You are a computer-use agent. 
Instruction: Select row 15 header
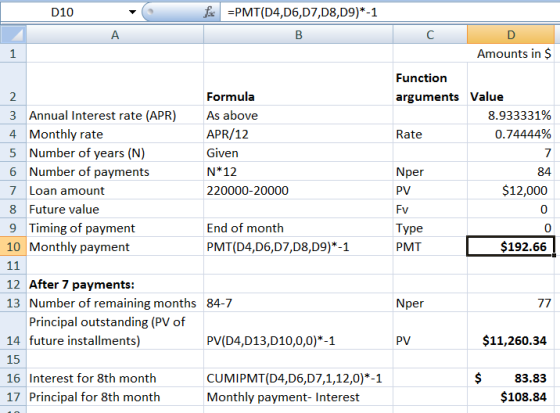(13, 359)
